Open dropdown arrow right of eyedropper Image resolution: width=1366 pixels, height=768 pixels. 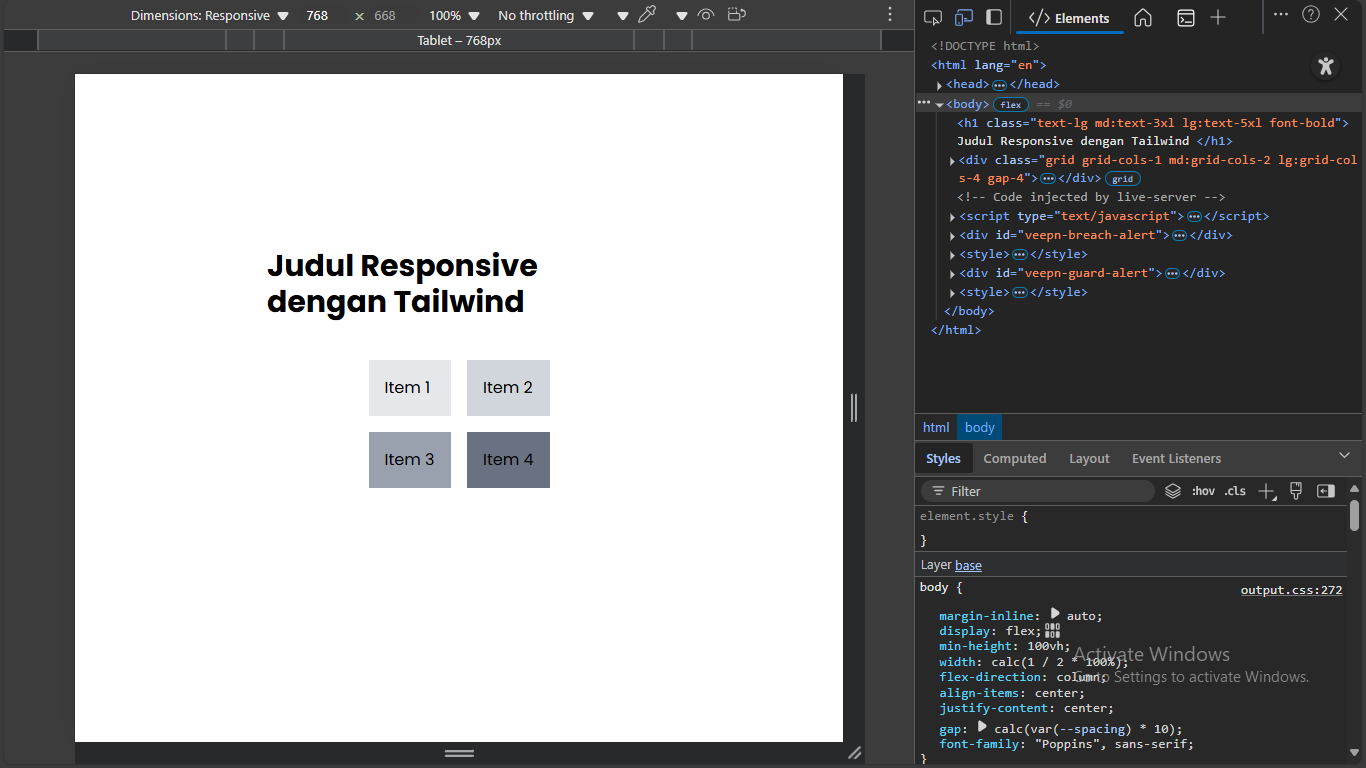pyautogui.click(x=682, y=16)
